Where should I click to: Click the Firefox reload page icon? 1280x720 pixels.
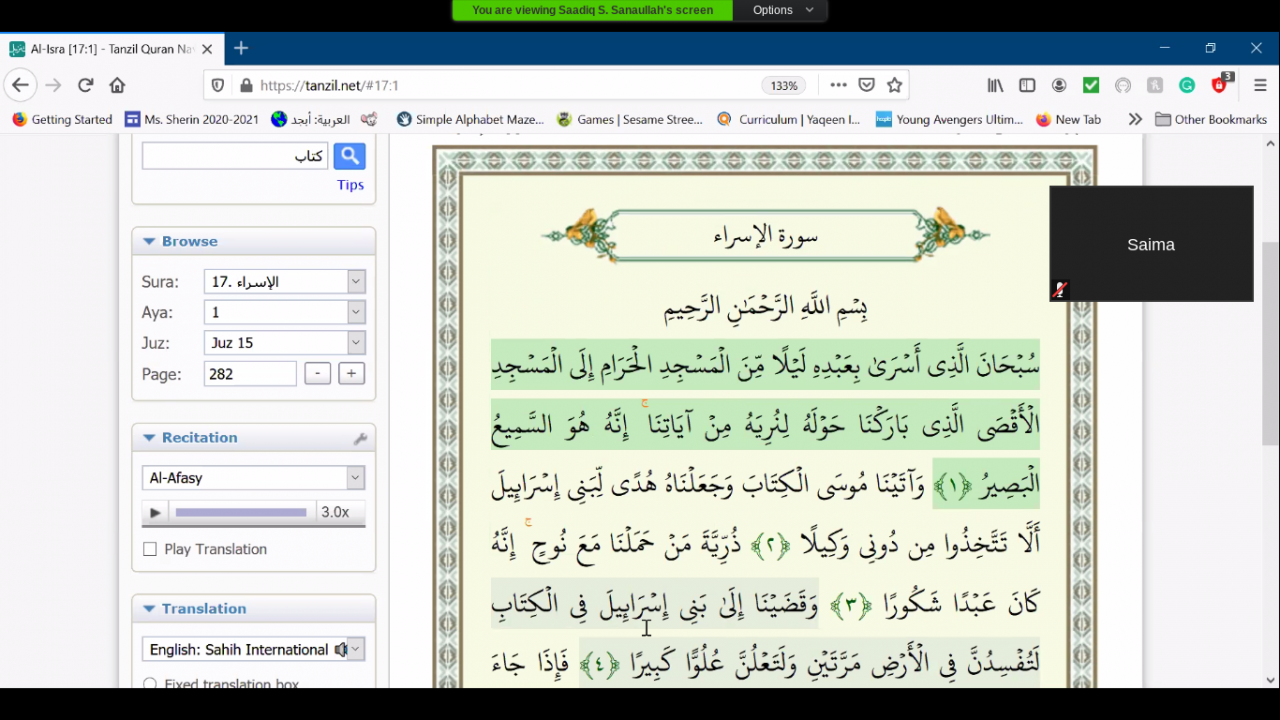click(x=86, y=86)
